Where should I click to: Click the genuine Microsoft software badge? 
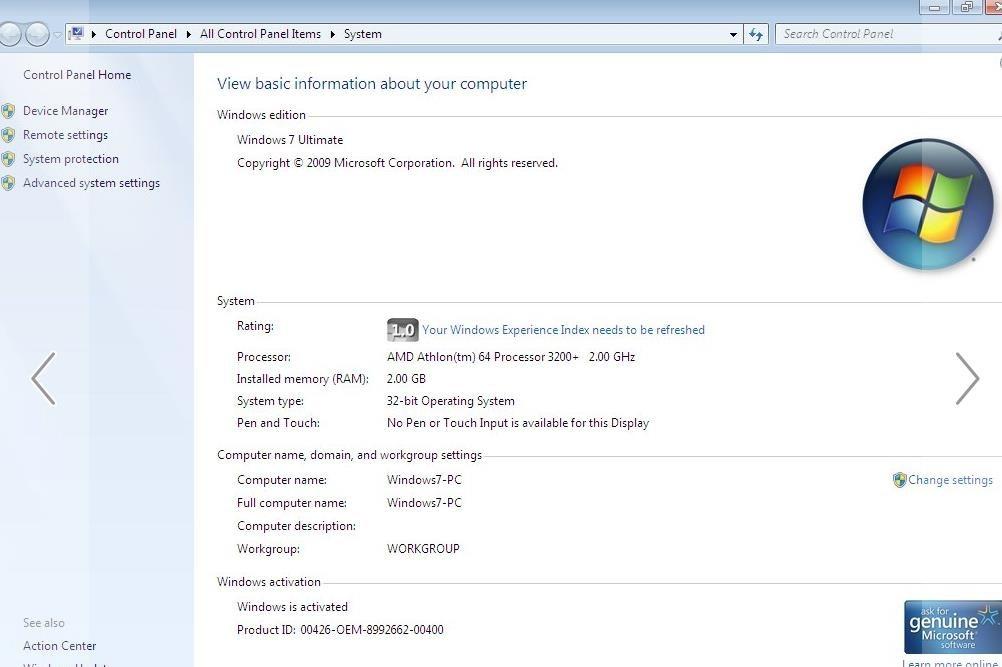click(953, 626)
